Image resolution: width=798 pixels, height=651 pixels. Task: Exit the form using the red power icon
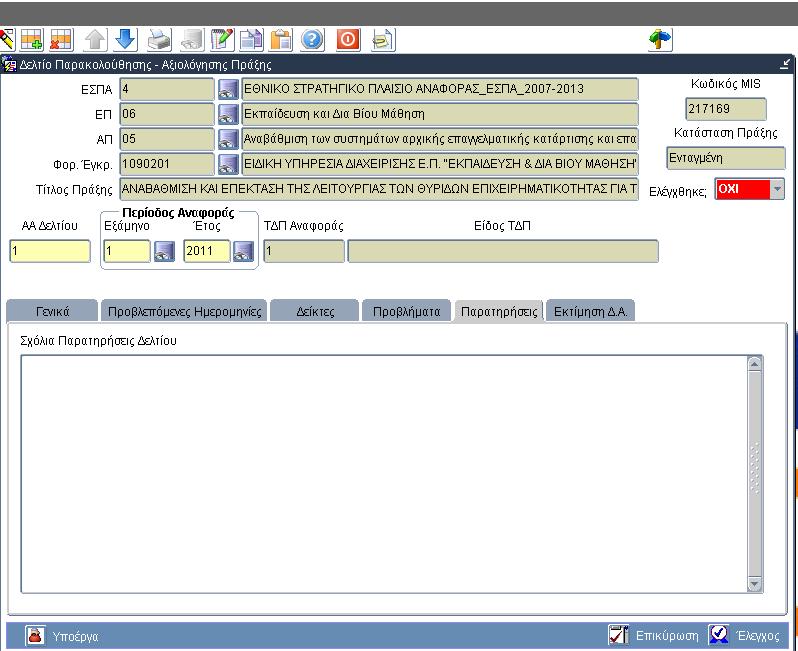pyautogui.click(x=348, y=39)
